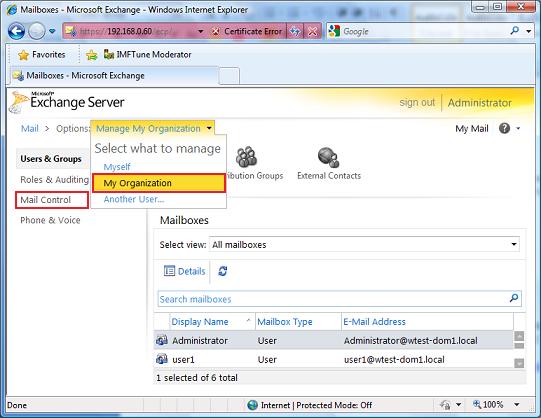Click the Refresh page icon

tap(295, 31)
